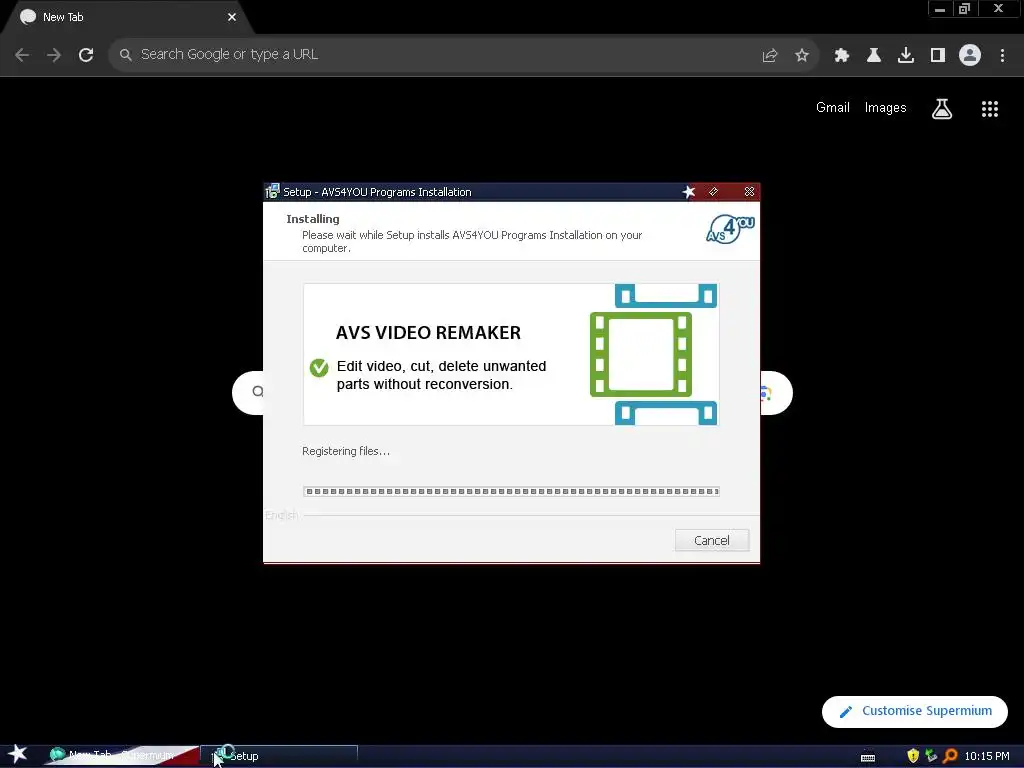Click the "Registering files..." status text
This screenshot has width=1024, height=768.
pos(345,451)
